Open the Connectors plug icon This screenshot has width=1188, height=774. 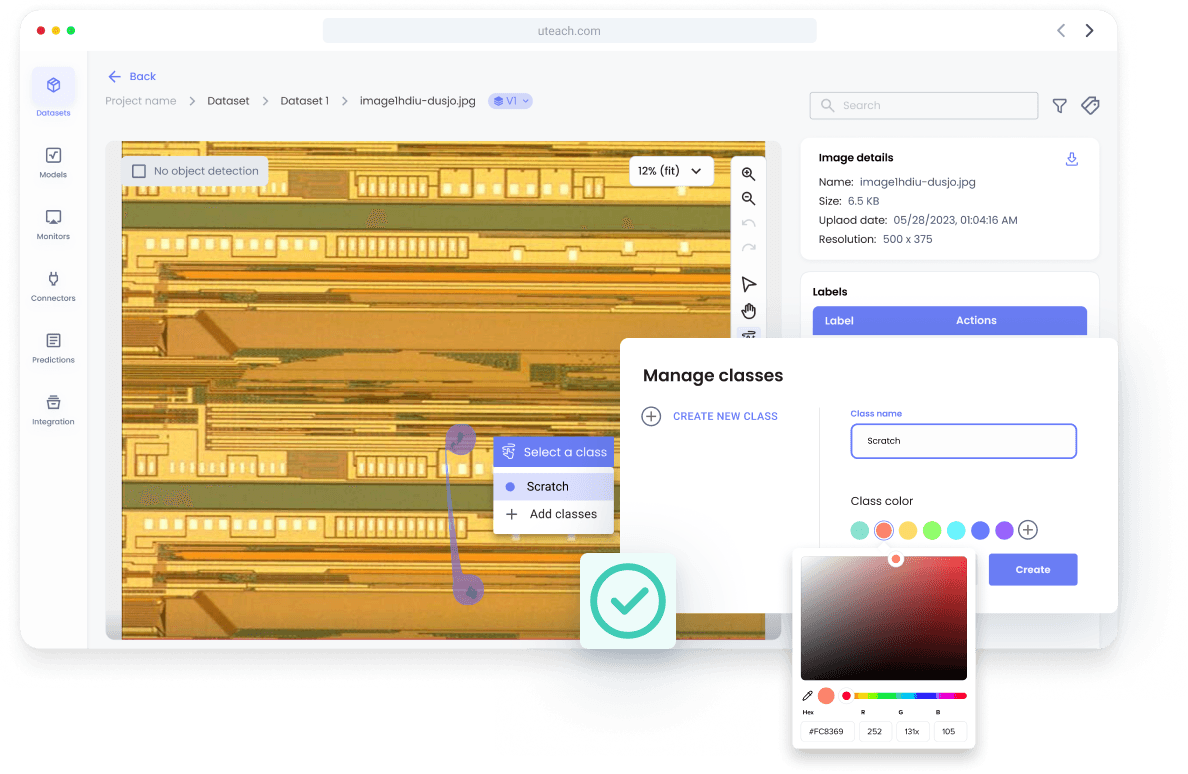click(53, 285)
